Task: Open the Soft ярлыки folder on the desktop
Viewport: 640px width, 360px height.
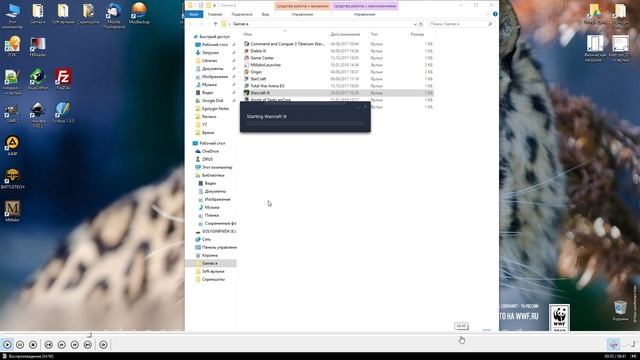Action: 63,13
